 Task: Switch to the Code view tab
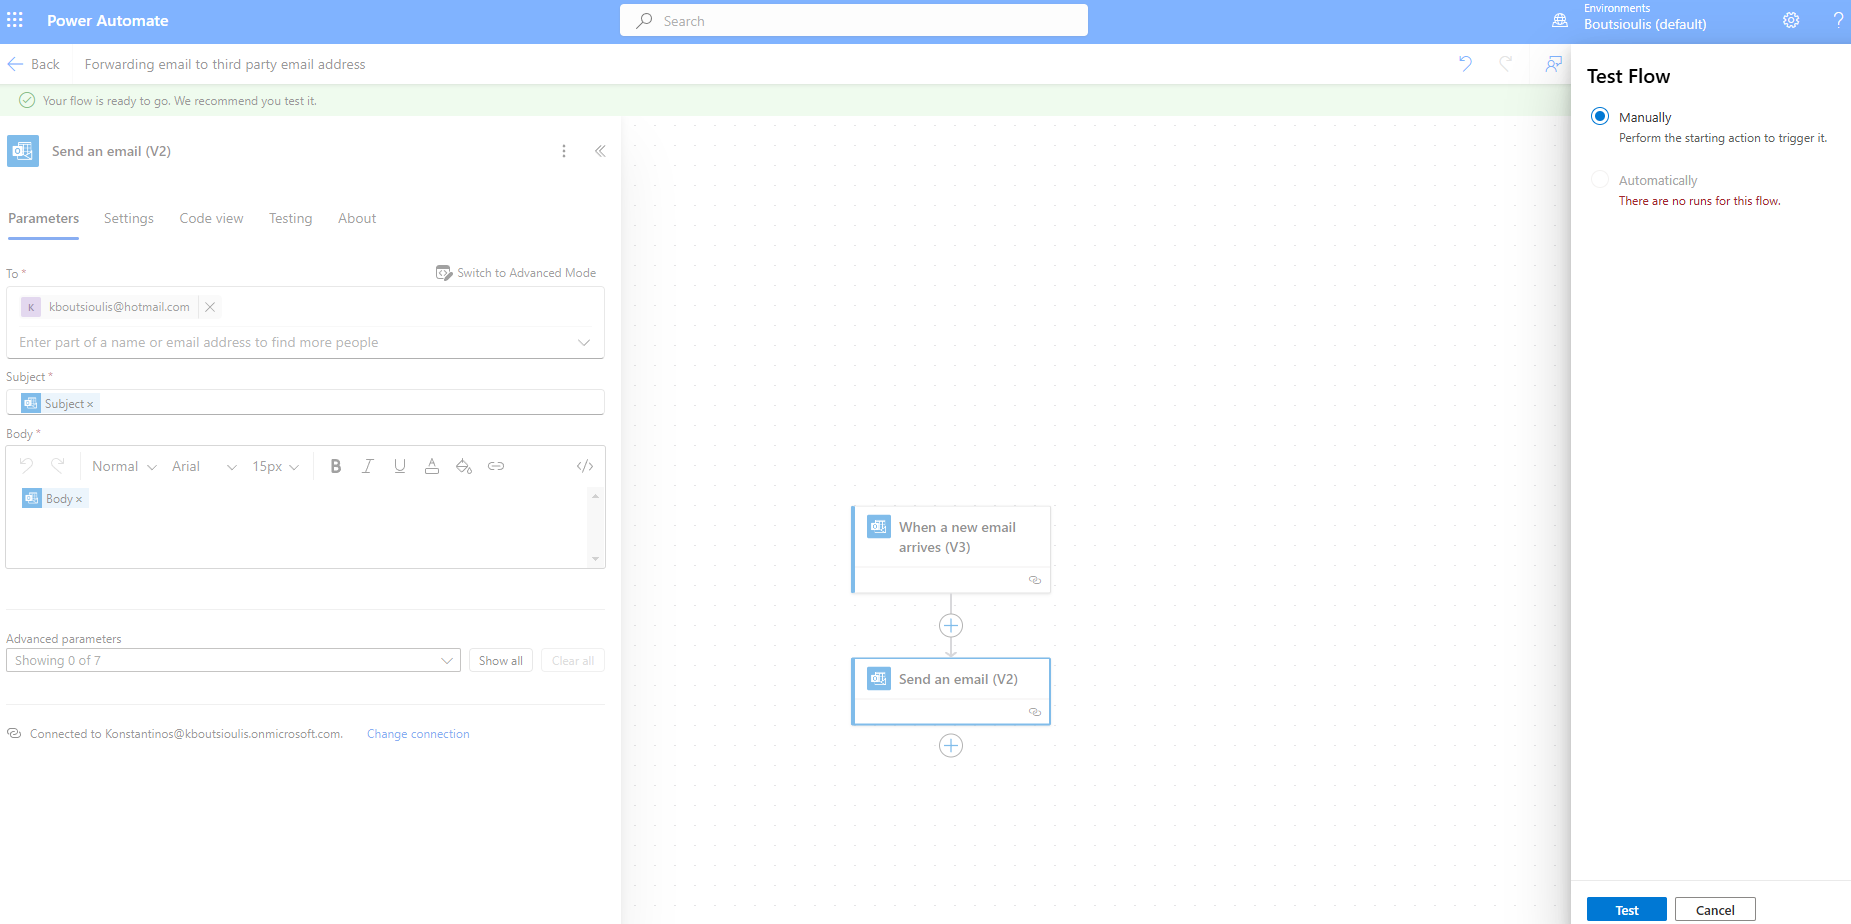[211, 218]
